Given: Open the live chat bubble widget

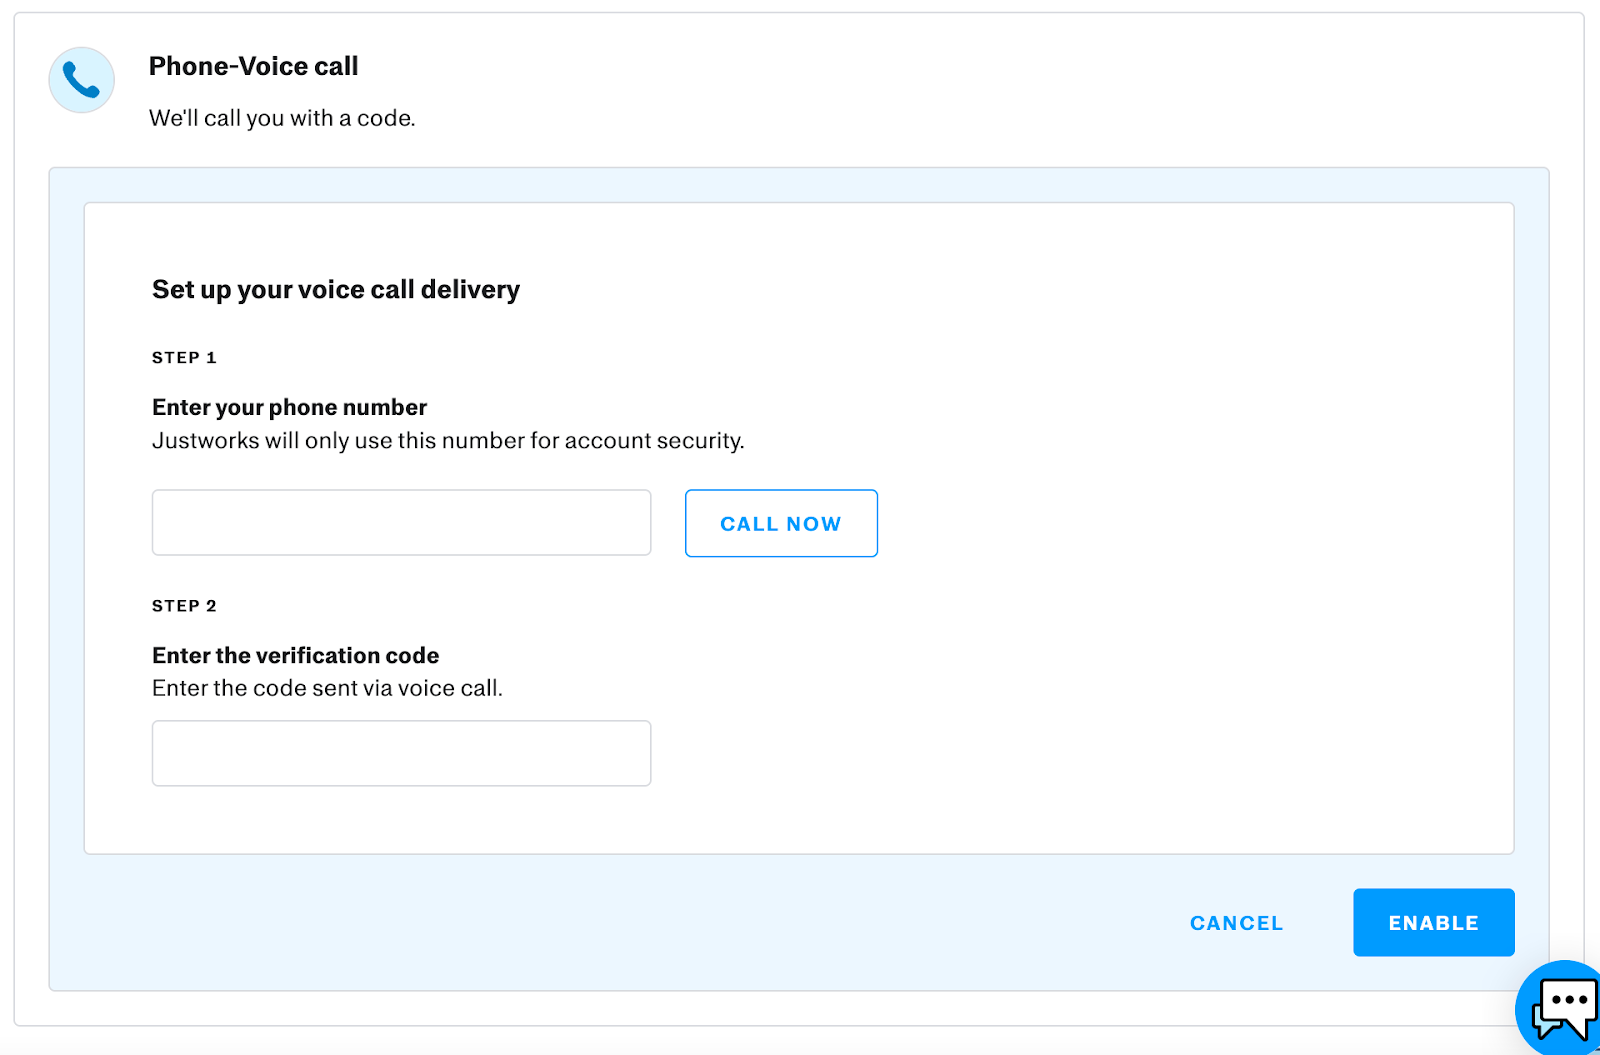Looking at the screenshot, I should pyautogui.click(x=1560, y=1008).
